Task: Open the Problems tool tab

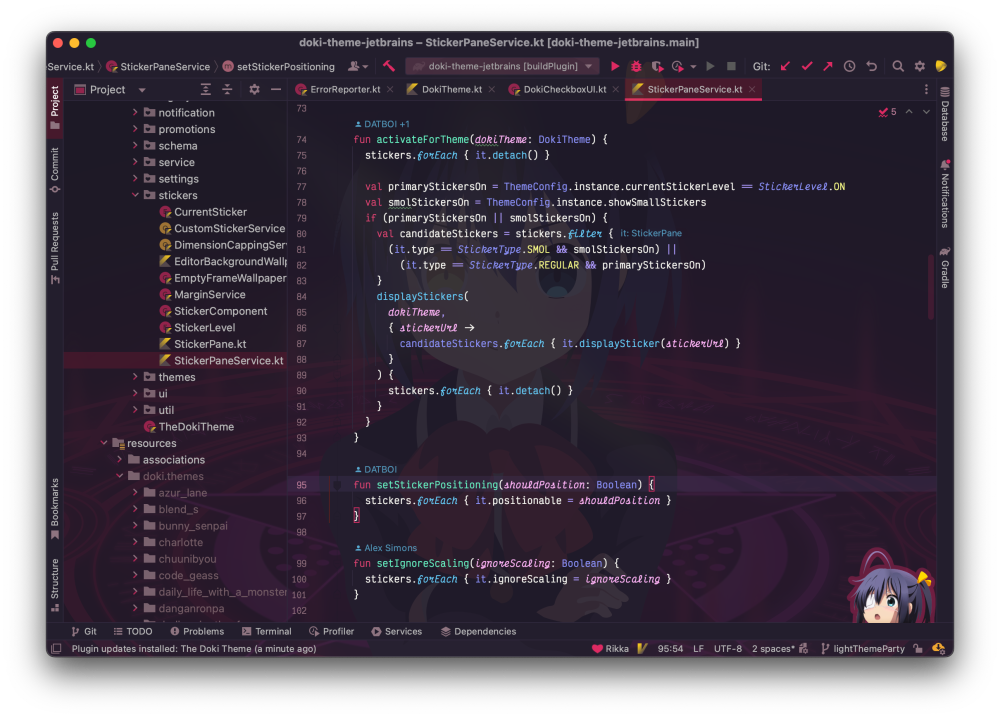Action: coord(197,631)
